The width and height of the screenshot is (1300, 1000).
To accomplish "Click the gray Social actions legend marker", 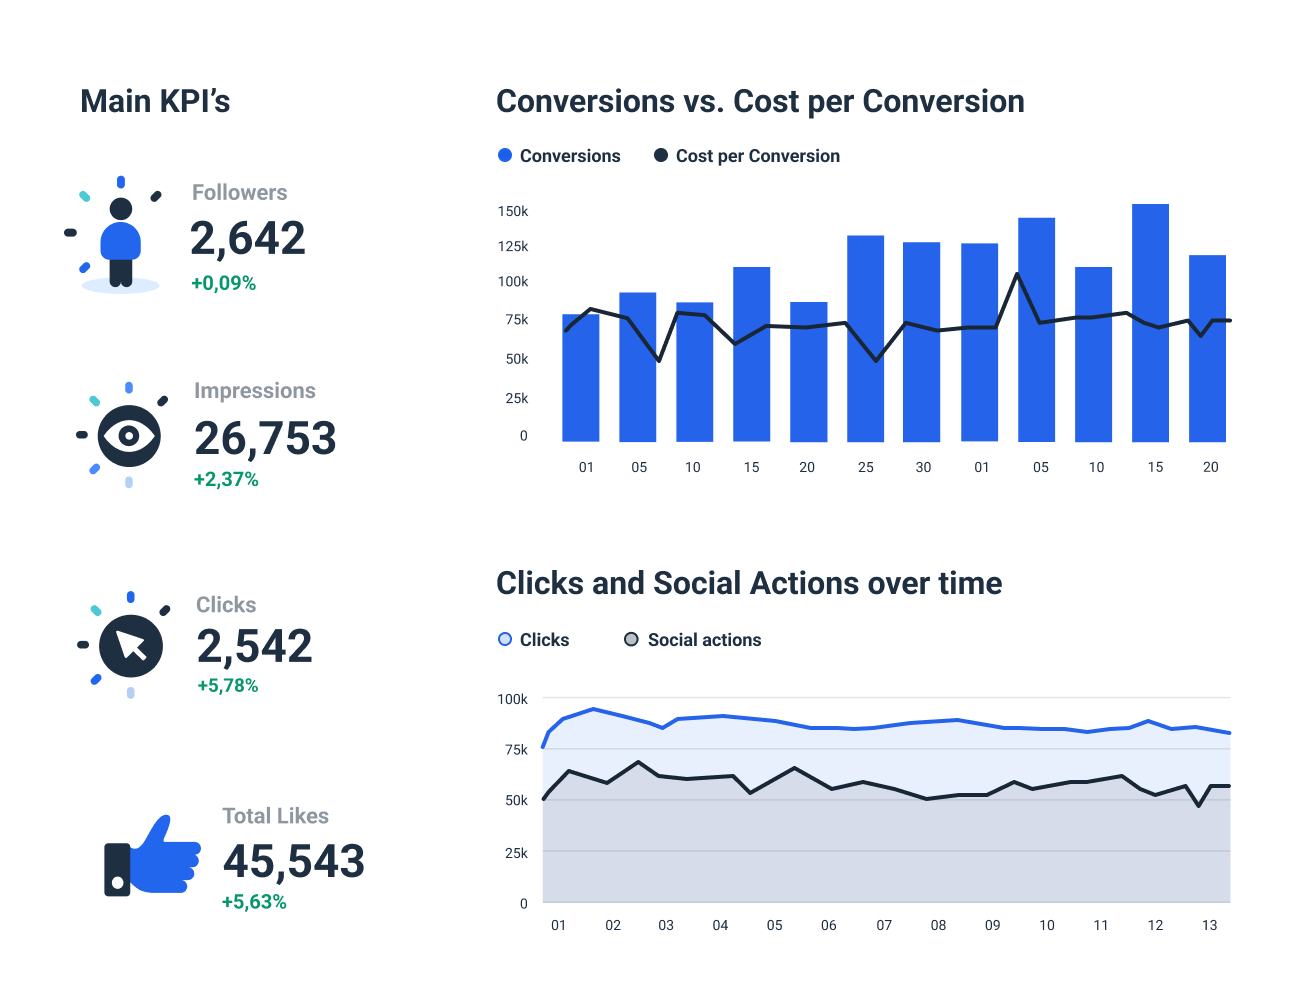I will 631,639.
